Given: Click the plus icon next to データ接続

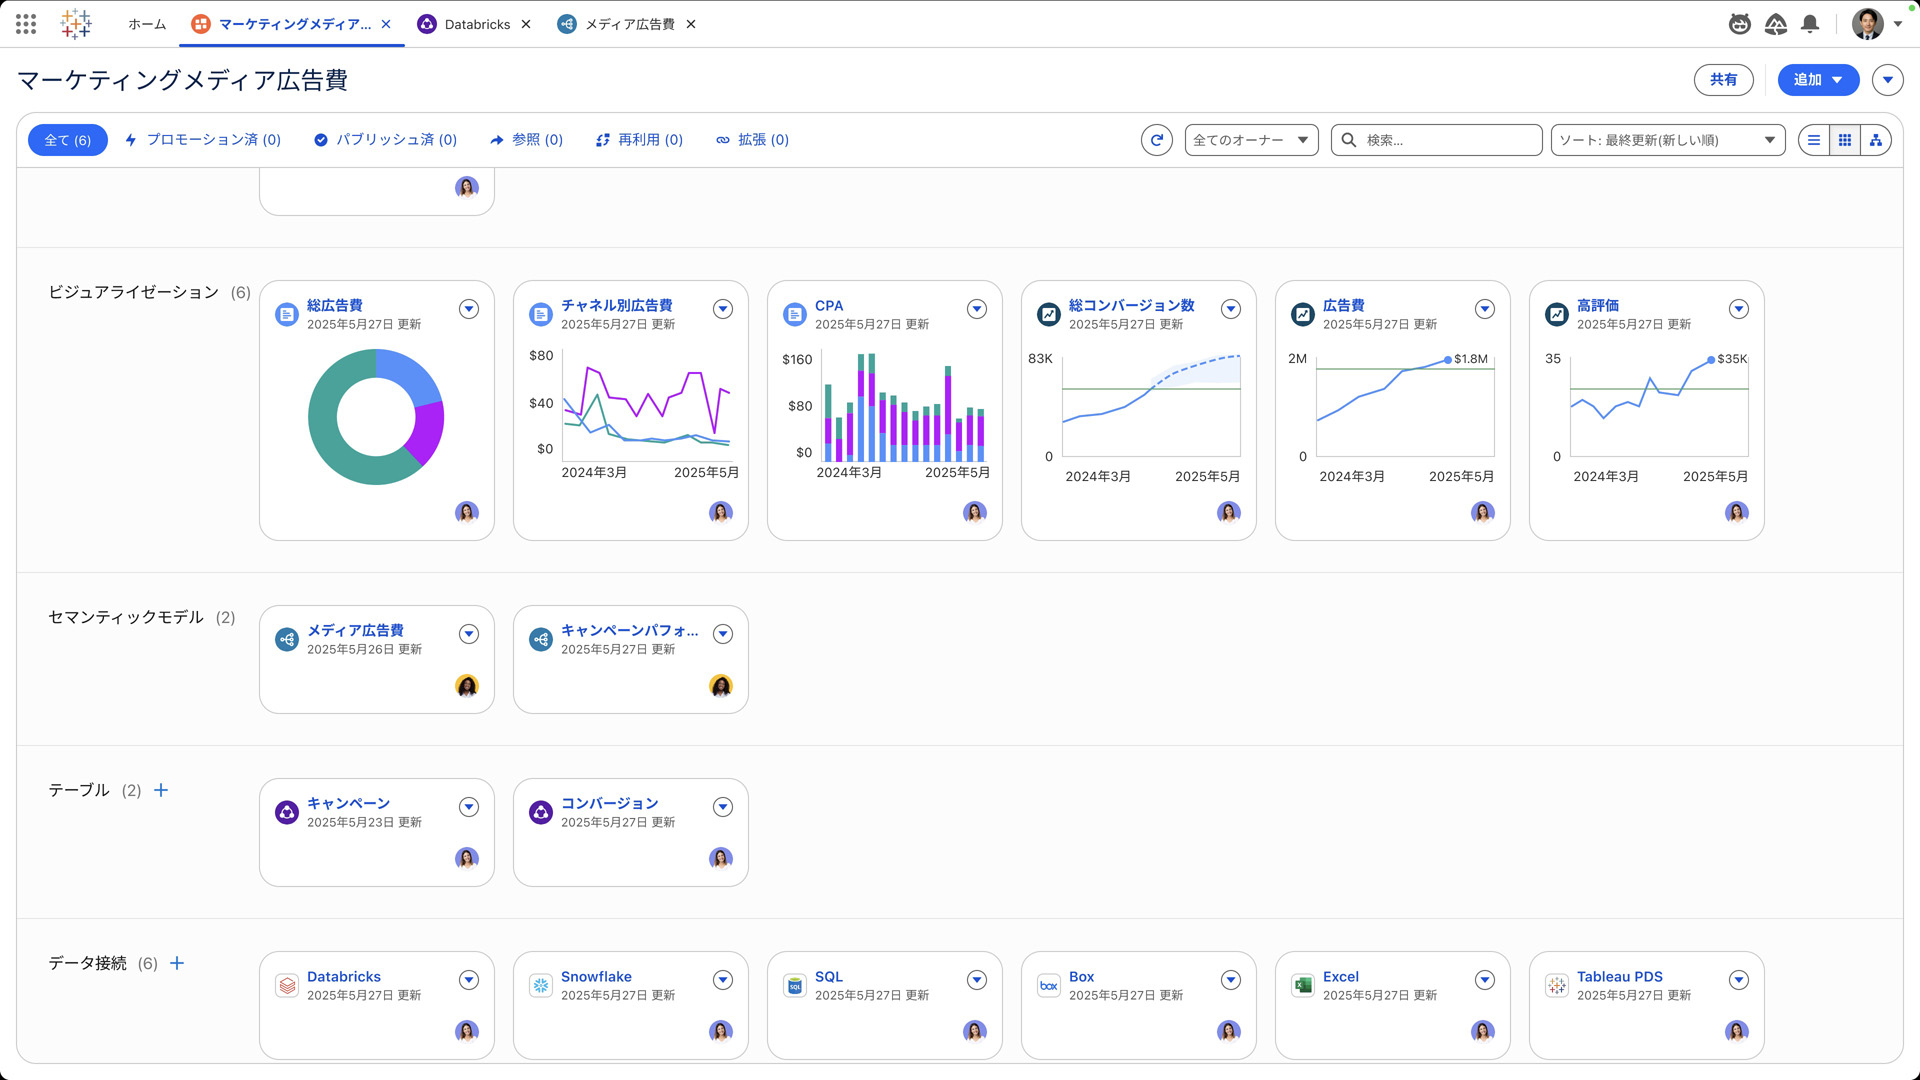Looking at the screenshot, I should [177, 963].
